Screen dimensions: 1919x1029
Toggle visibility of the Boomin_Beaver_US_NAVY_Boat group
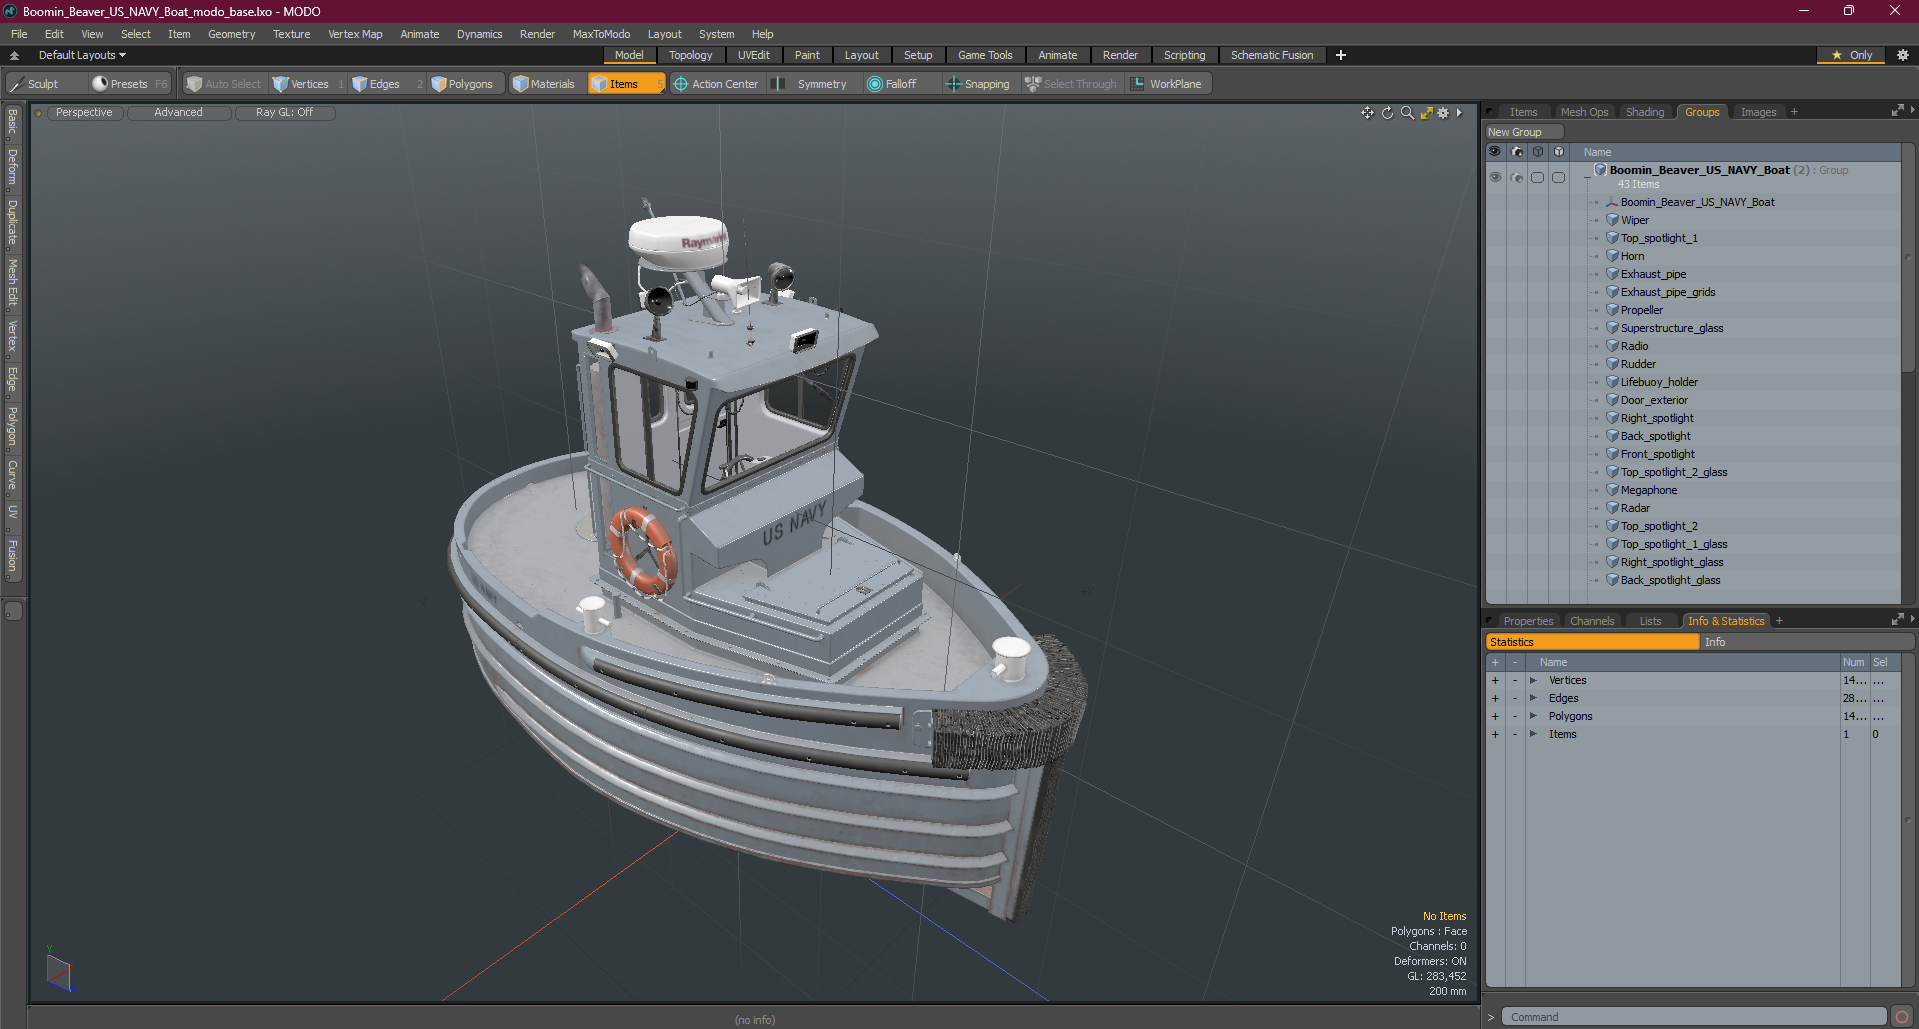click(x=1495, y=177)
